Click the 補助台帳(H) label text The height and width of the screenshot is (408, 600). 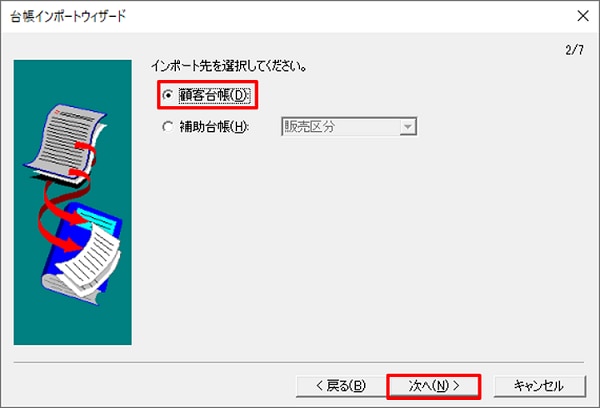(214, 127)
